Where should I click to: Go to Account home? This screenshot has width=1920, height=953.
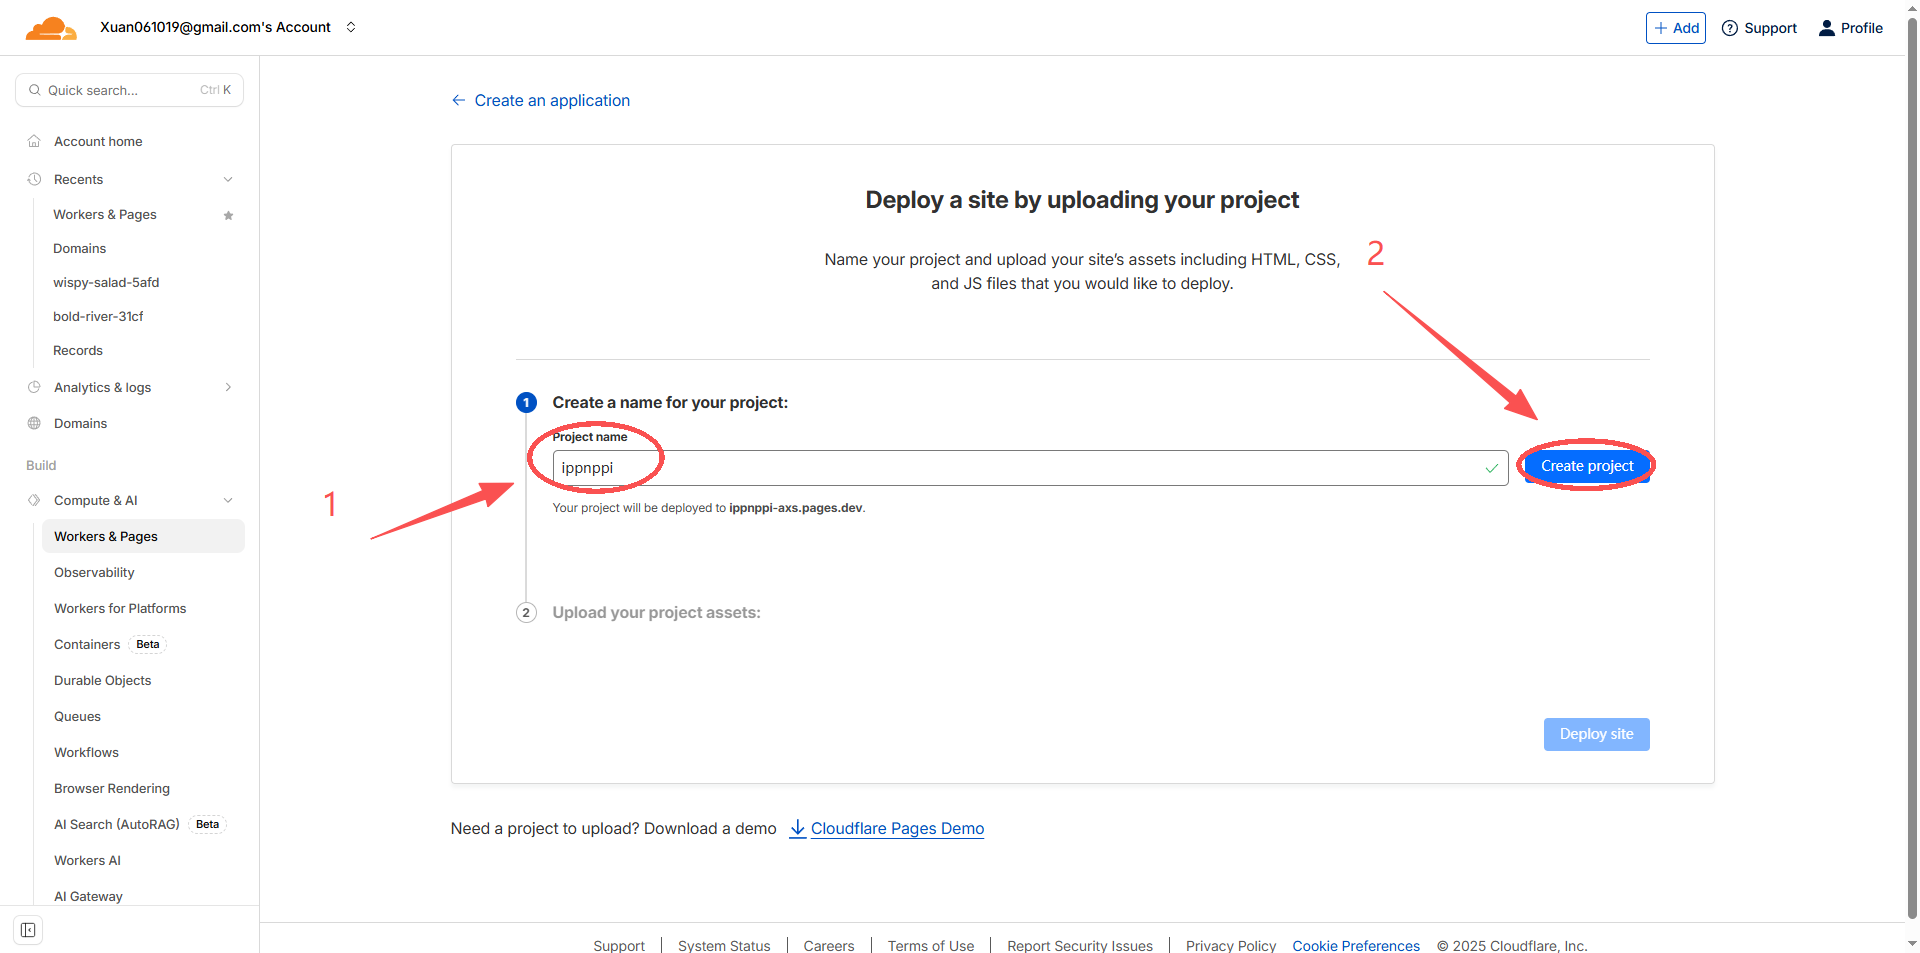pos(98,141)
